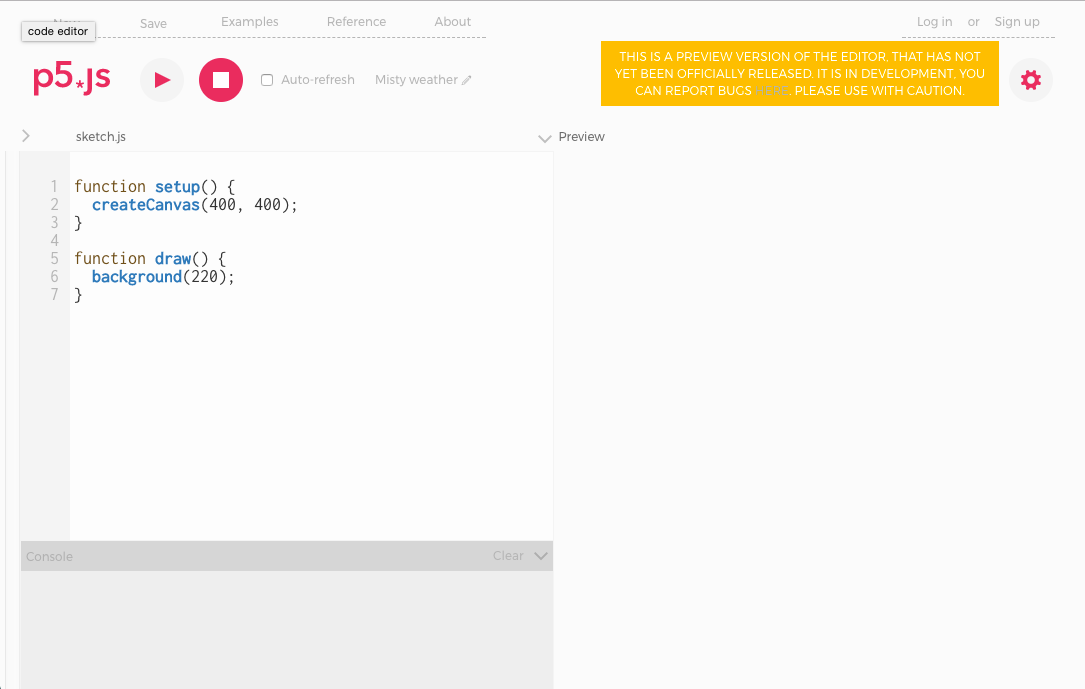Stop the running sketch

220,80
